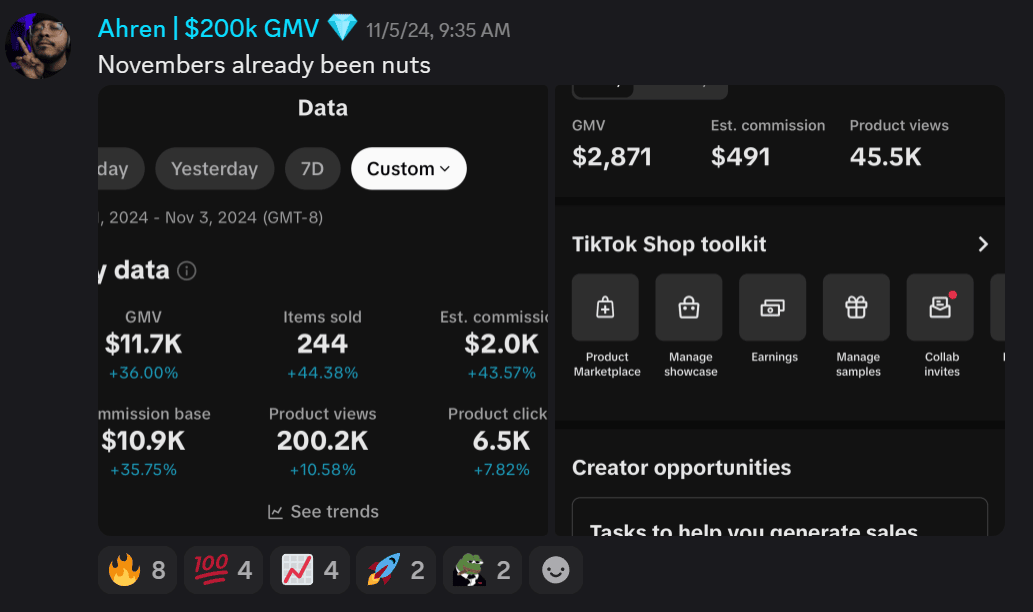Click Ahren's profile avatar

pyautogui.click(x=38, y=45)
